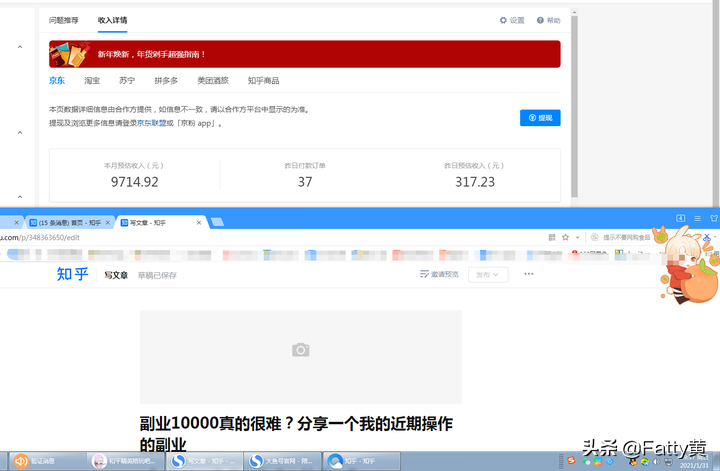Screen dimensions: 720x471
Task: Click the 知乎 logo
Action: [73, 274]
